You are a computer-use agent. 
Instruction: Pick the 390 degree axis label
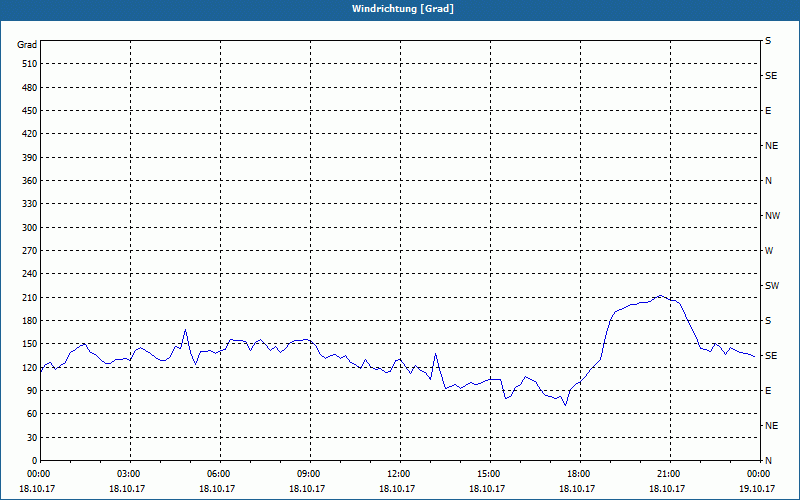pos(29,157)
